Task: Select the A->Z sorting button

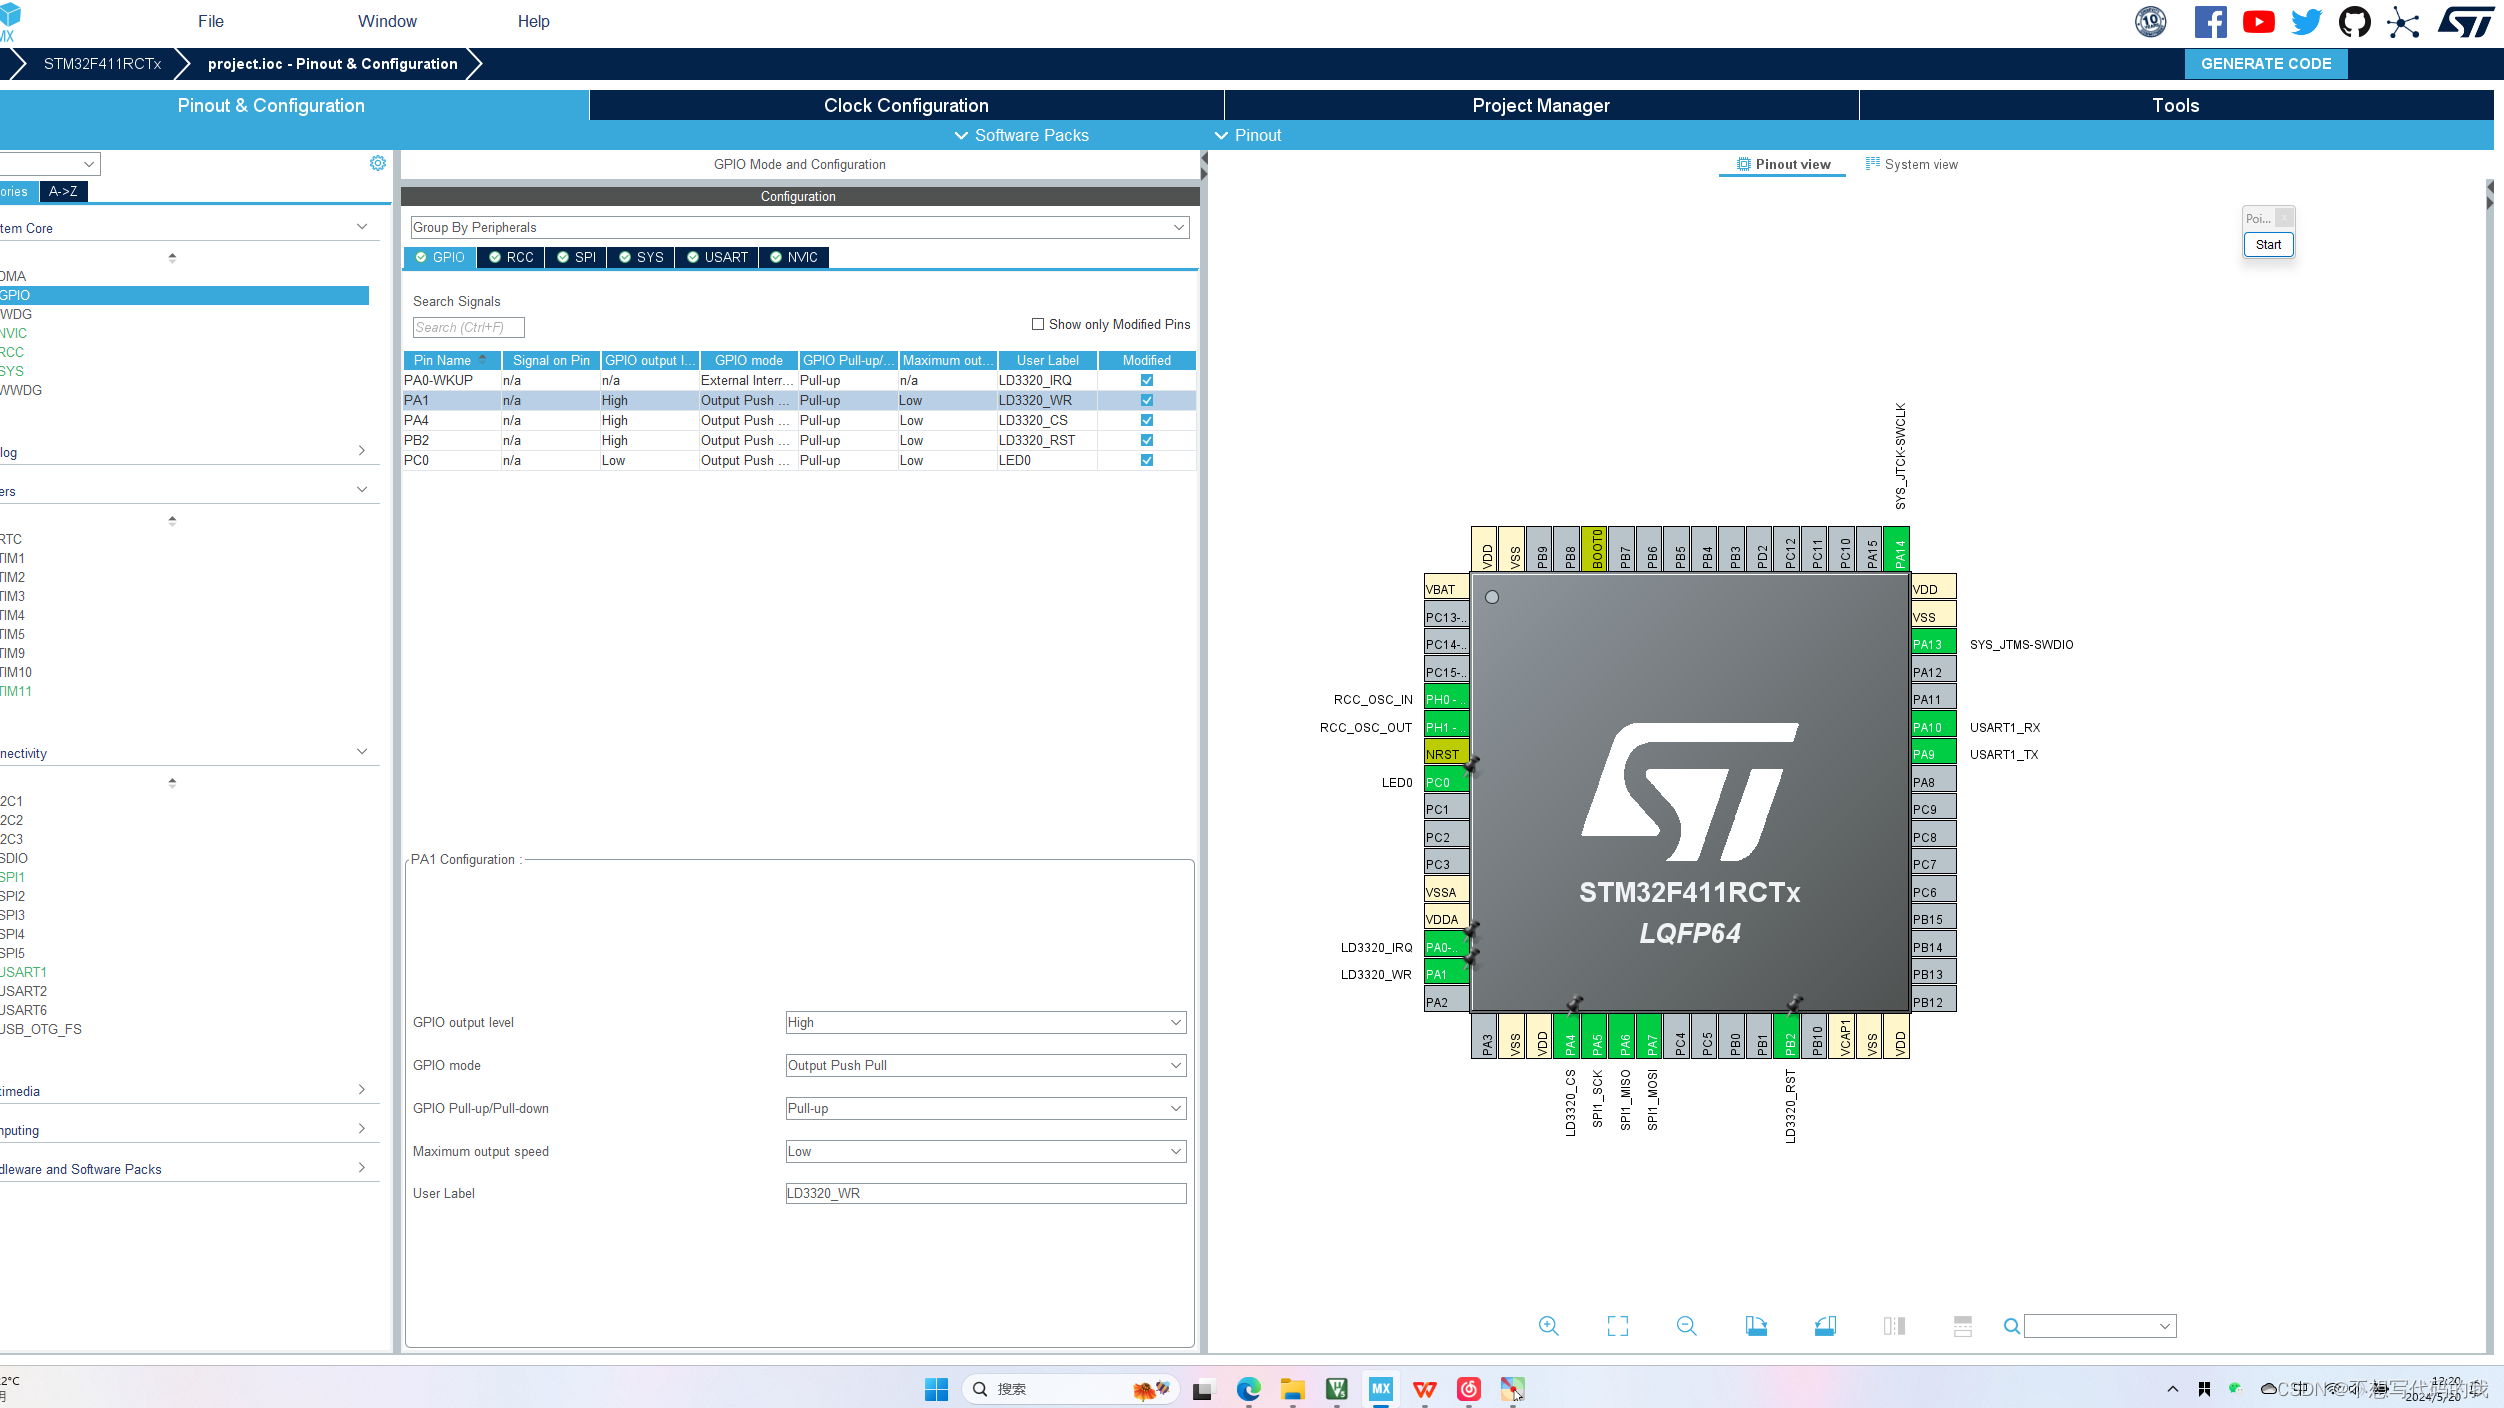Action: (63, 191)
